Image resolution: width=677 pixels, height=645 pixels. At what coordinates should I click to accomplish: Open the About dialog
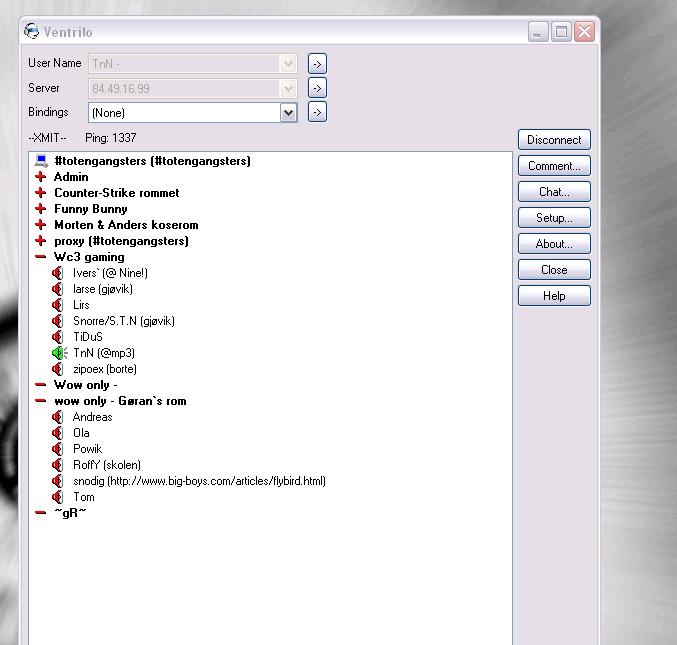point(554,244)
